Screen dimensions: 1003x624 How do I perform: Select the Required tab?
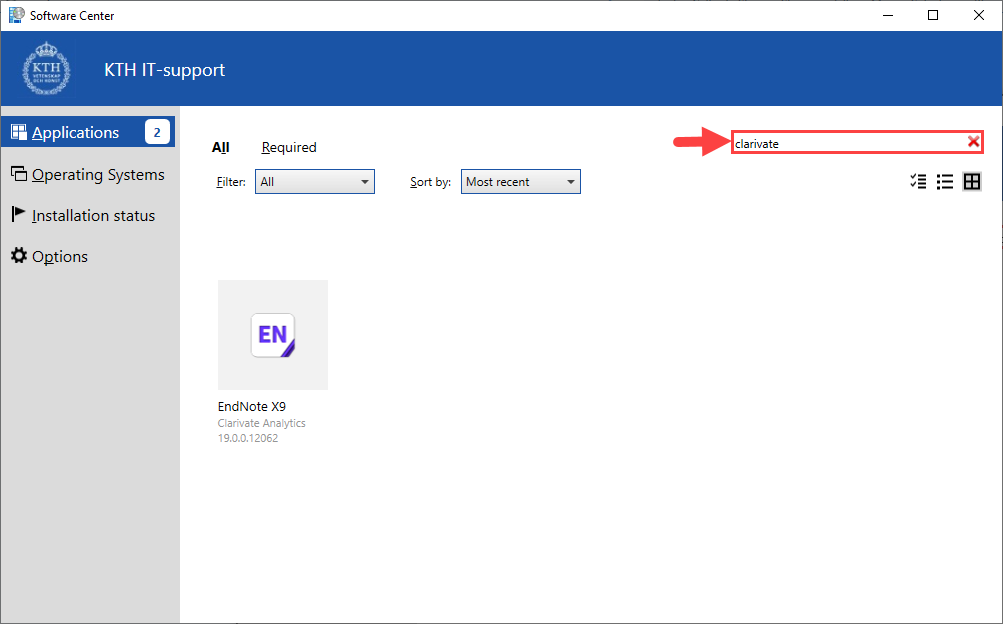[x=288, y=147]
